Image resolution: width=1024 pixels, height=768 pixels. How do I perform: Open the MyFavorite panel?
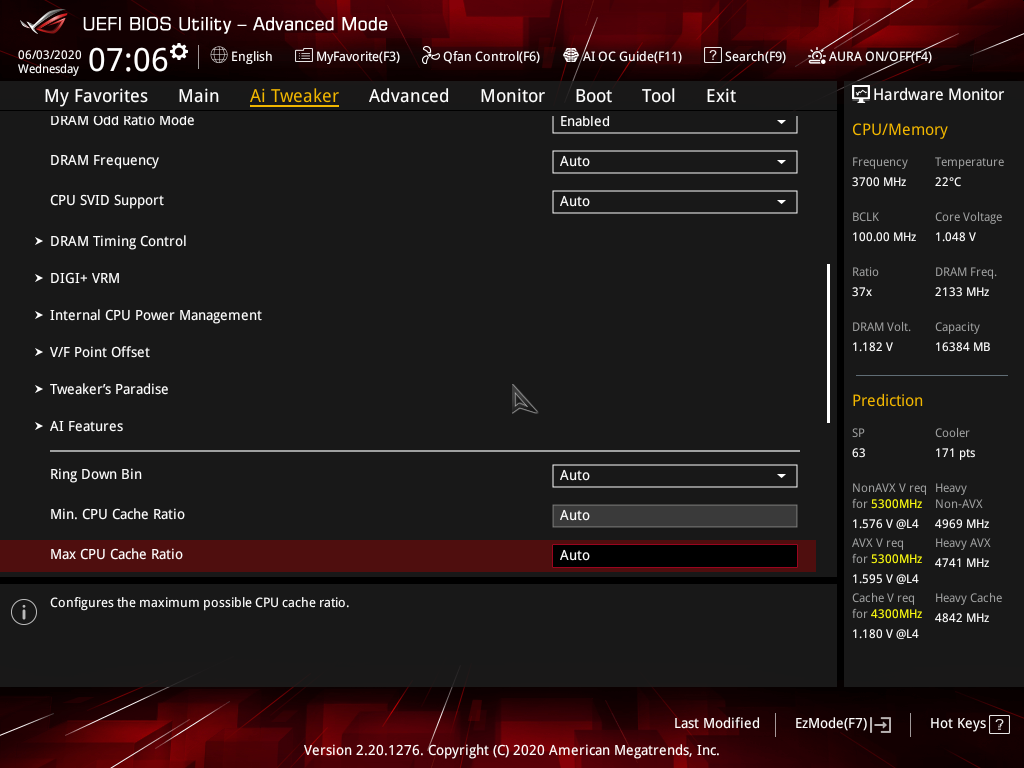pyautogui.click(x=347, y=56)
